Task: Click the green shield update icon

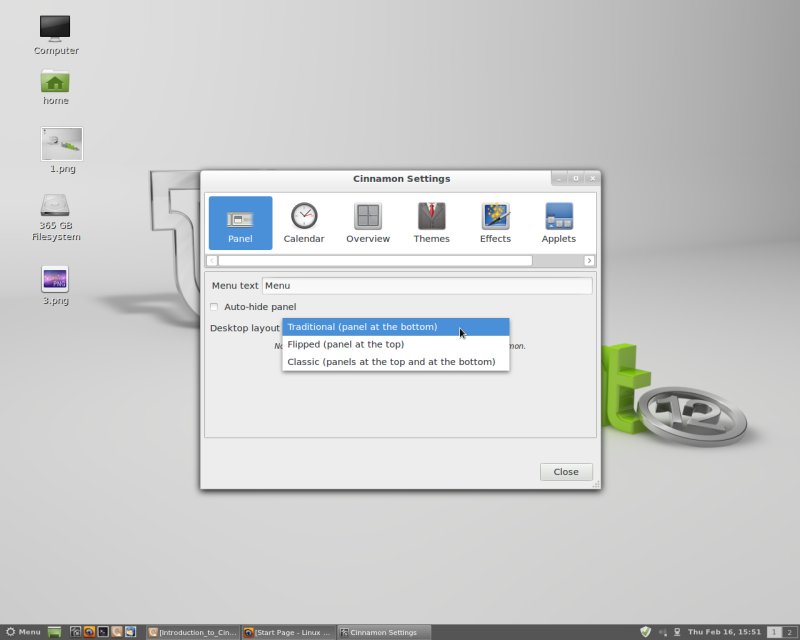Action: [x=645, y=632]
